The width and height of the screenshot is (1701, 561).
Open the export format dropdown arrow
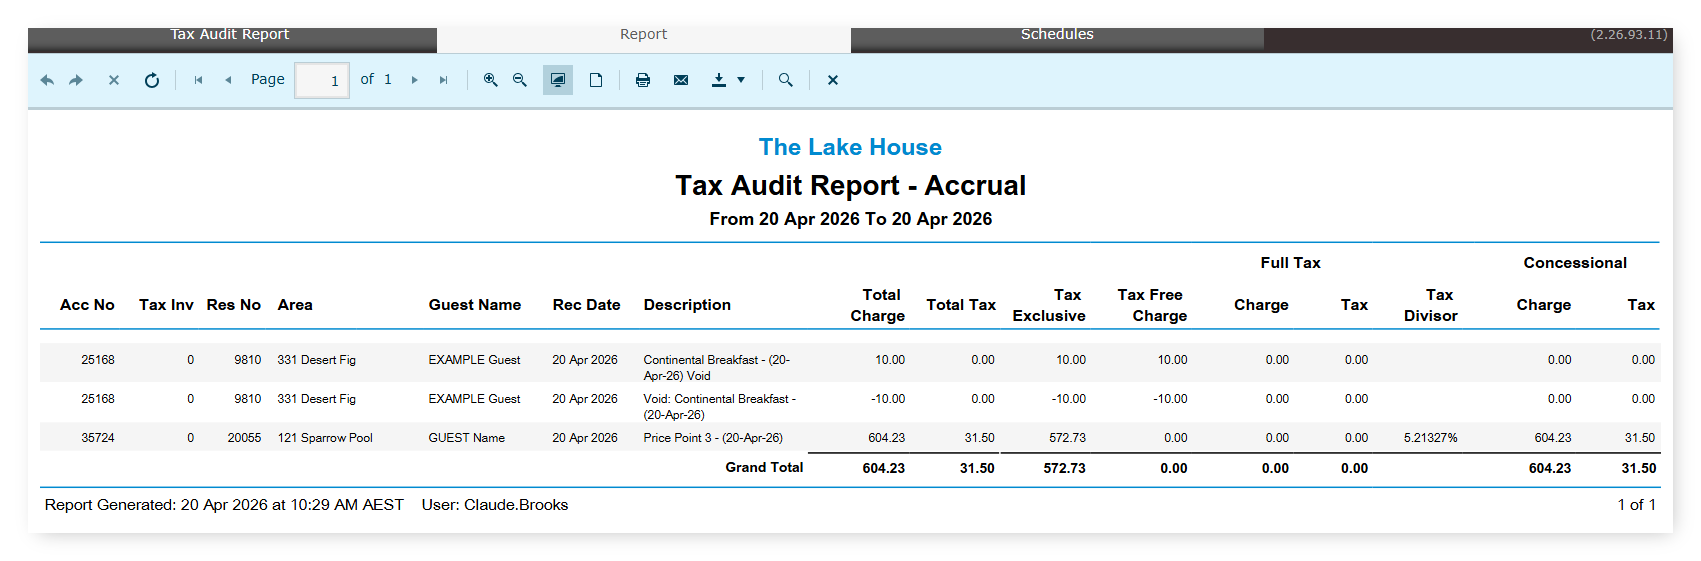[x=741, y=80]
